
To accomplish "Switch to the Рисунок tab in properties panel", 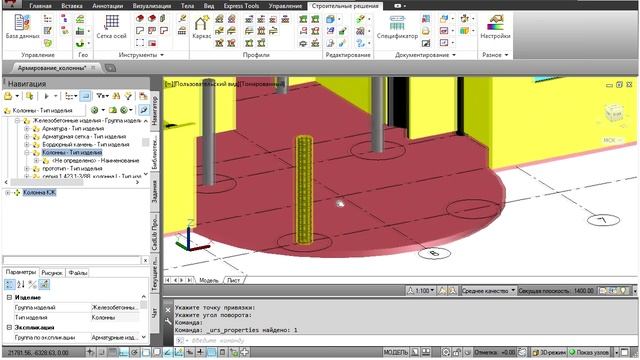I will pos(52,273).
